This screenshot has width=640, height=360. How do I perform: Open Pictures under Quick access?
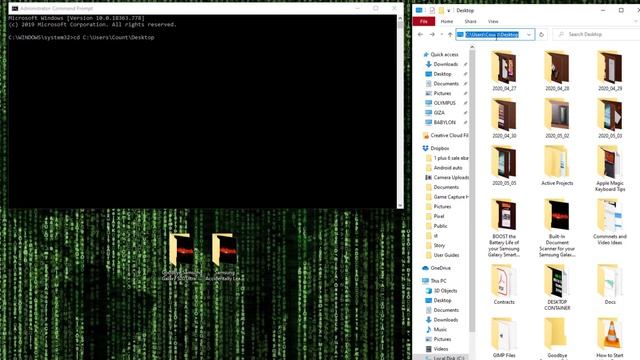pos(442,93)
